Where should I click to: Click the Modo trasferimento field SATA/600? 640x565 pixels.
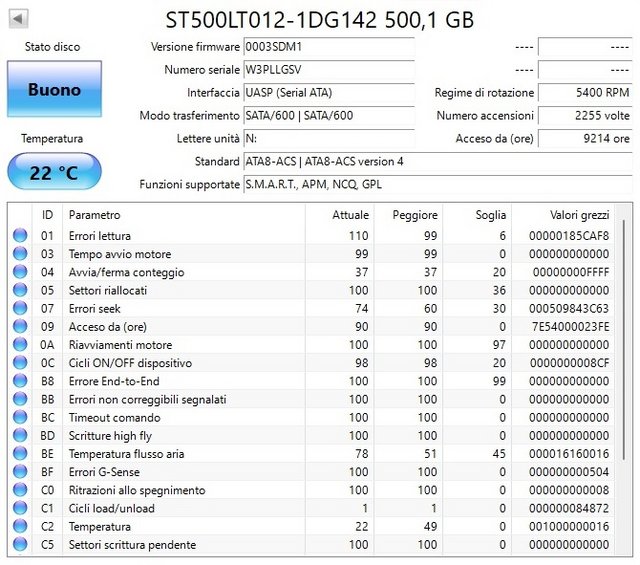(329, 116)
